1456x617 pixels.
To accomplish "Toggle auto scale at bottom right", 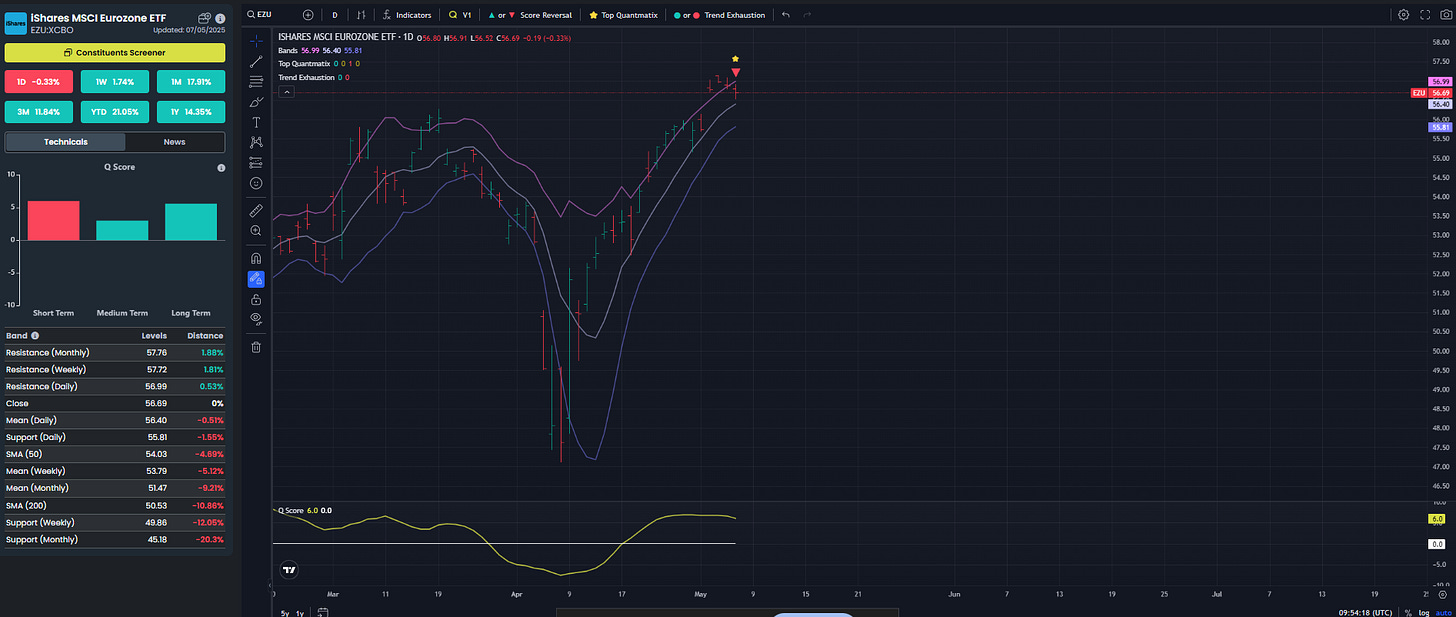I will tap(1442, 612).
